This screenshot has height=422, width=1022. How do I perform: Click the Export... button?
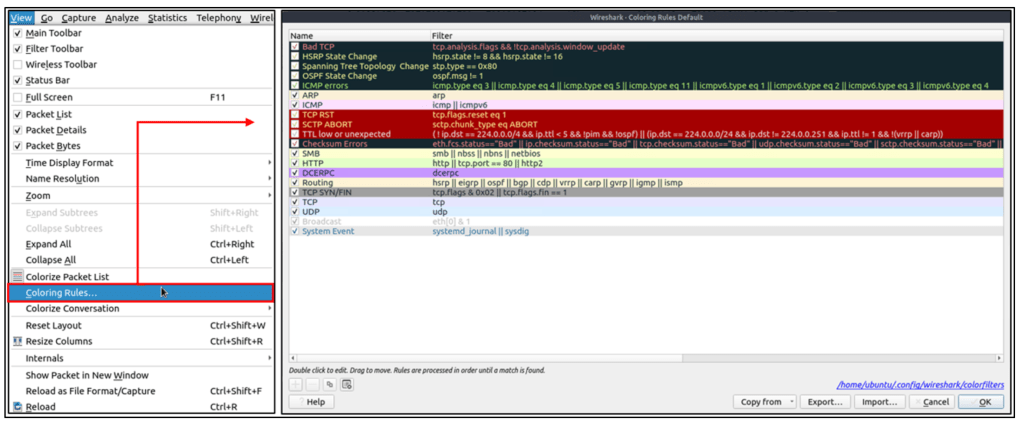(824, 402)
